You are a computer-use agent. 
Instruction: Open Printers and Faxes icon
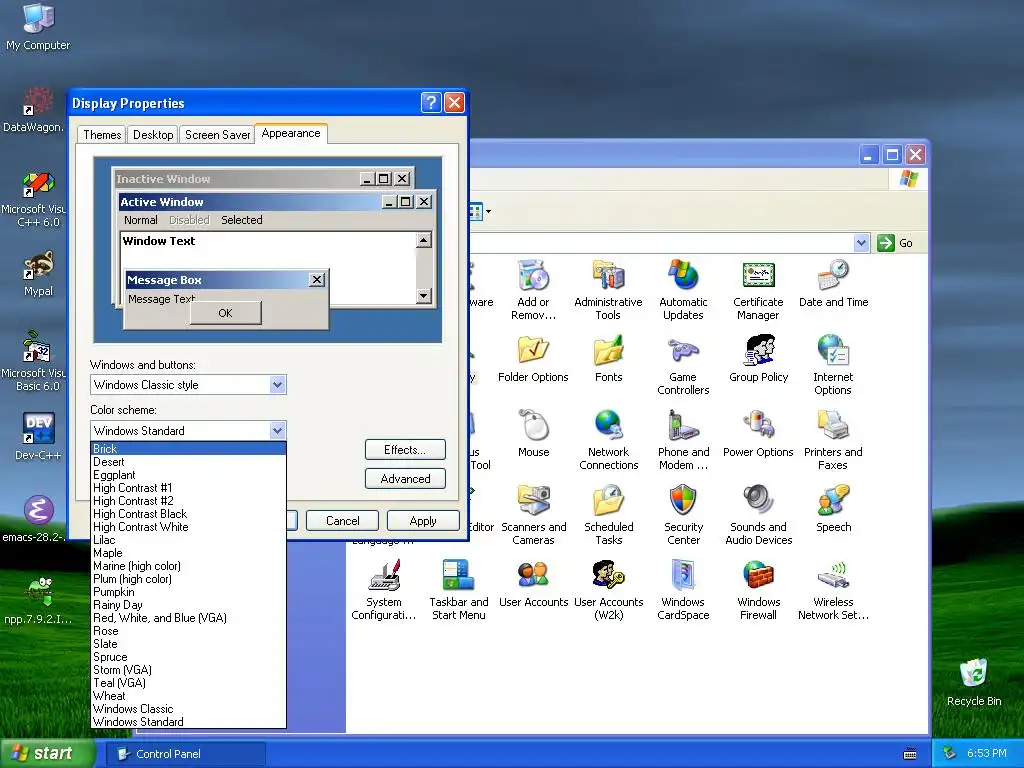(833, 440)
